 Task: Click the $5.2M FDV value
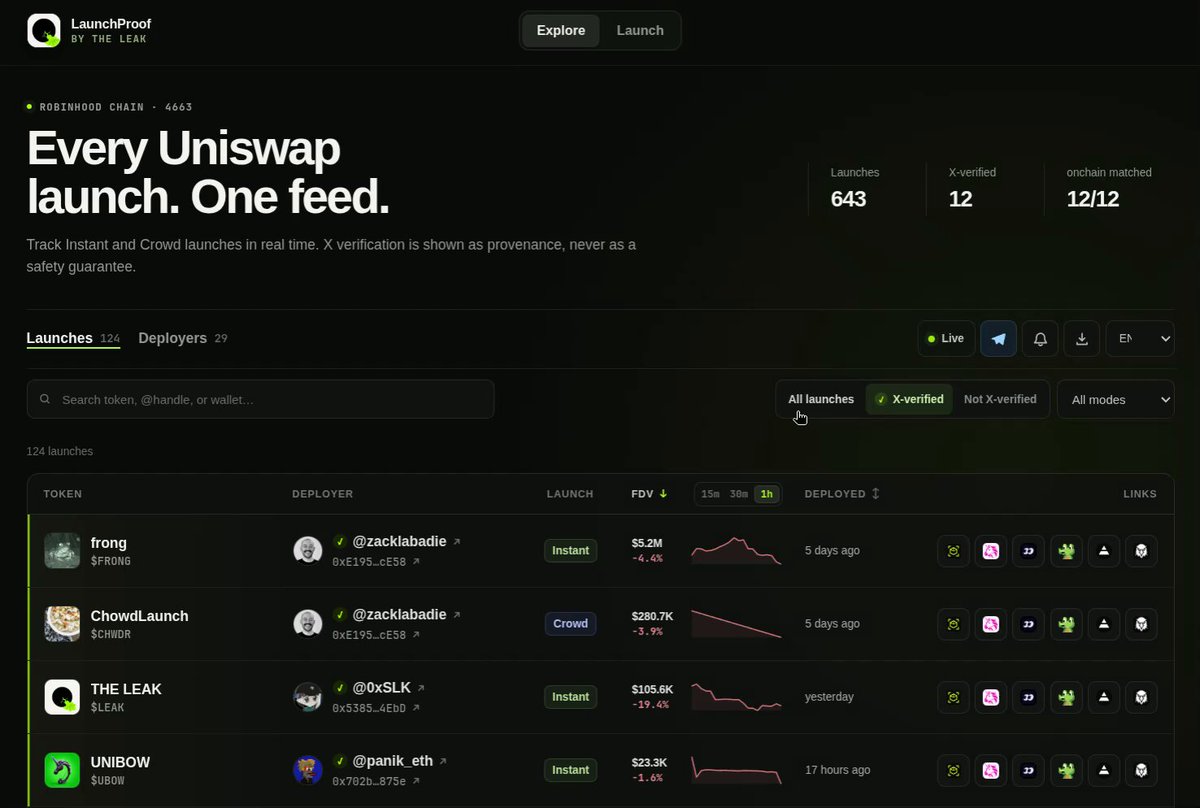[x=647, y=543]
